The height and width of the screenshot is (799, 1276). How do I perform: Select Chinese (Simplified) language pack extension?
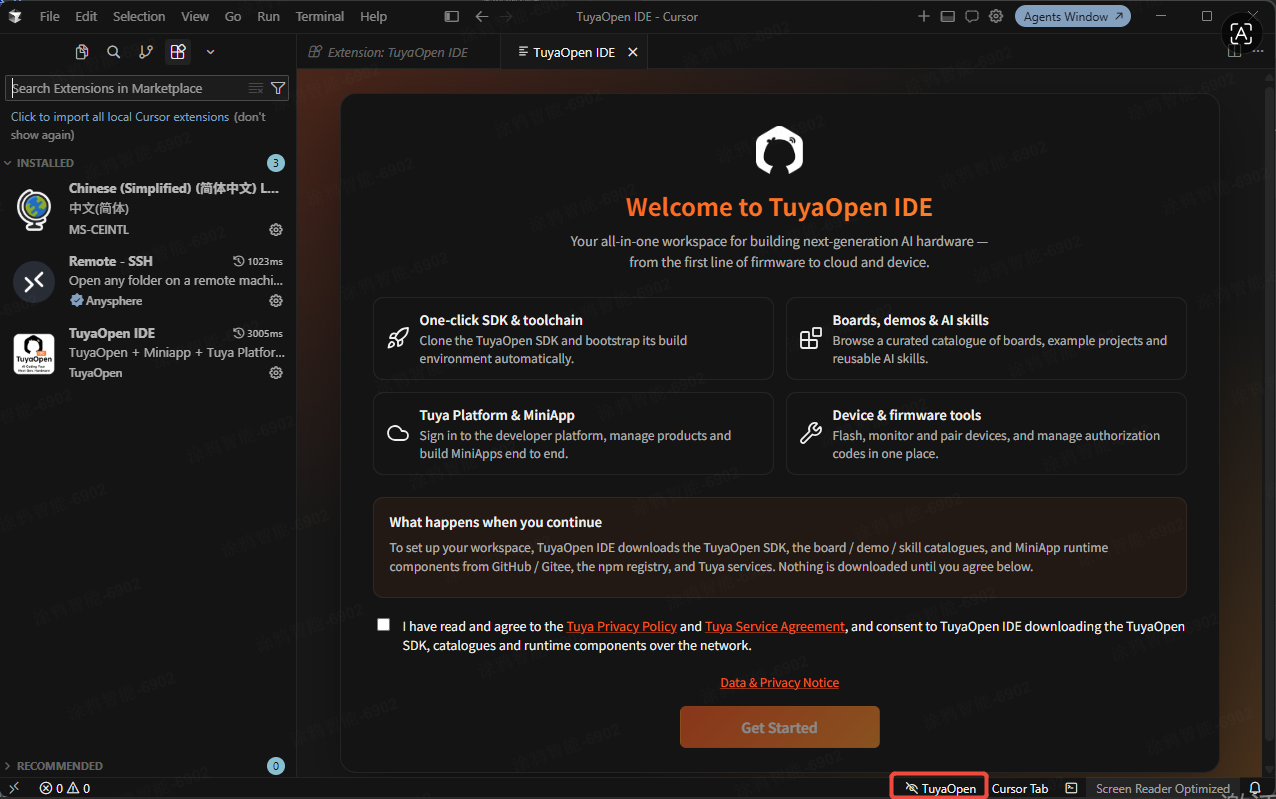147,208
